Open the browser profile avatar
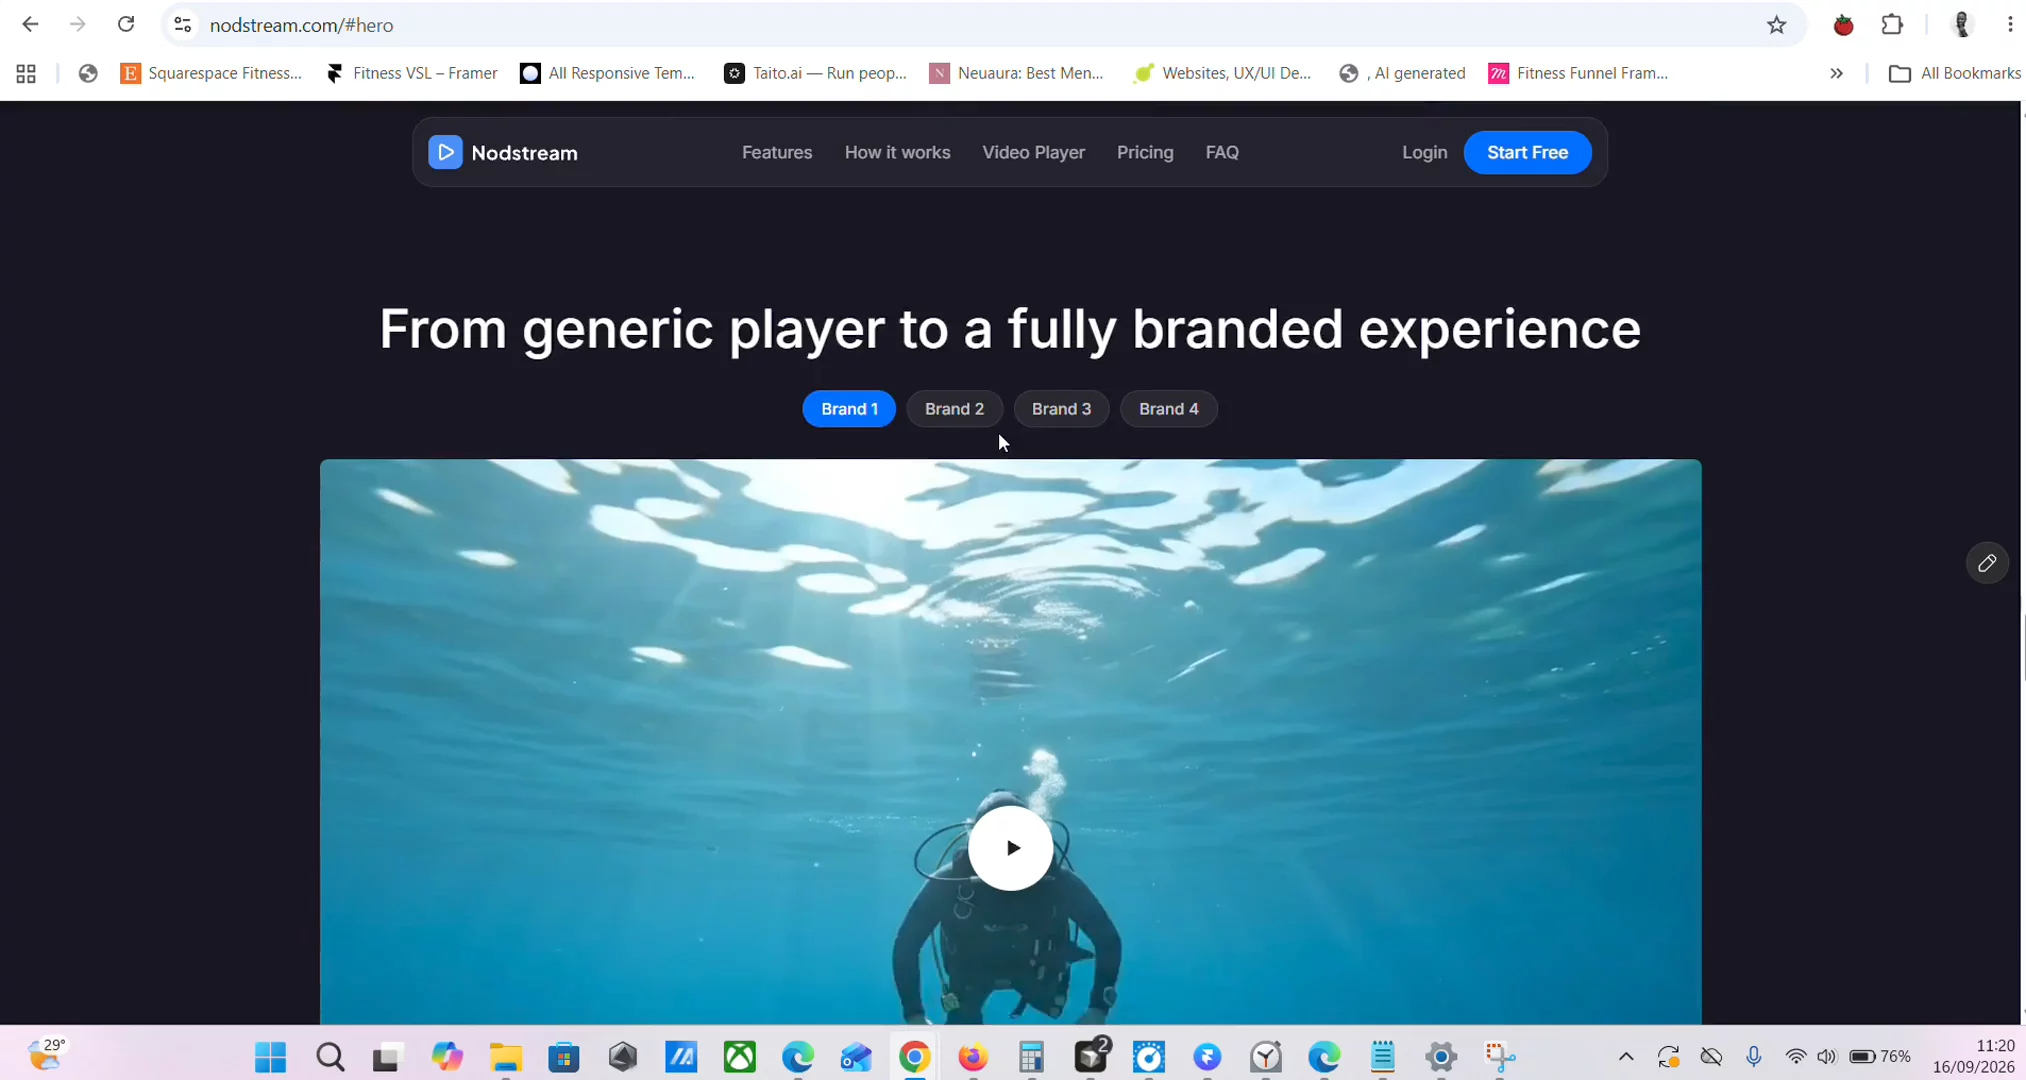The width and height of the screenshot is (2026, 1080). coord(1961,25)
